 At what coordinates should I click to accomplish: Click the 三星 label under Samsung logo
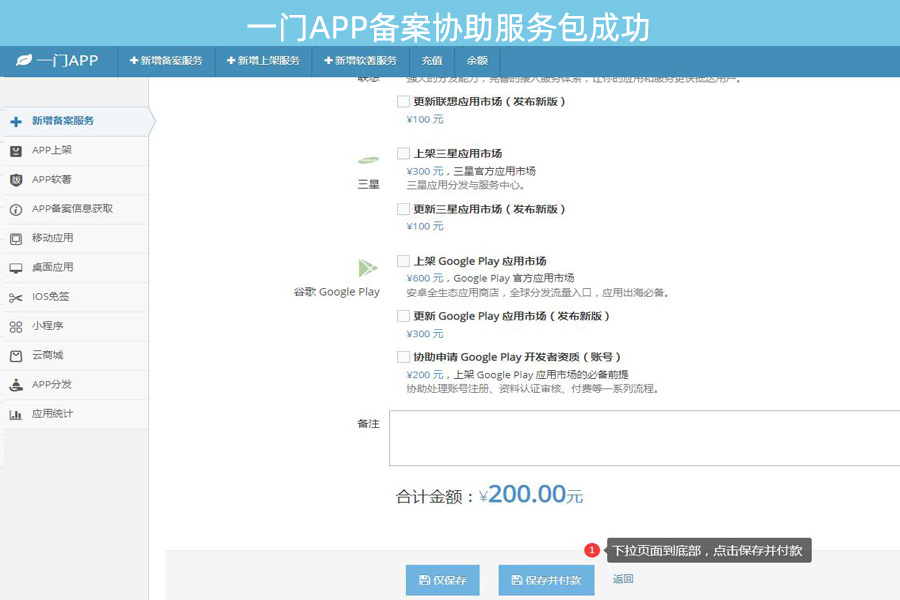(x=368, y=184)
